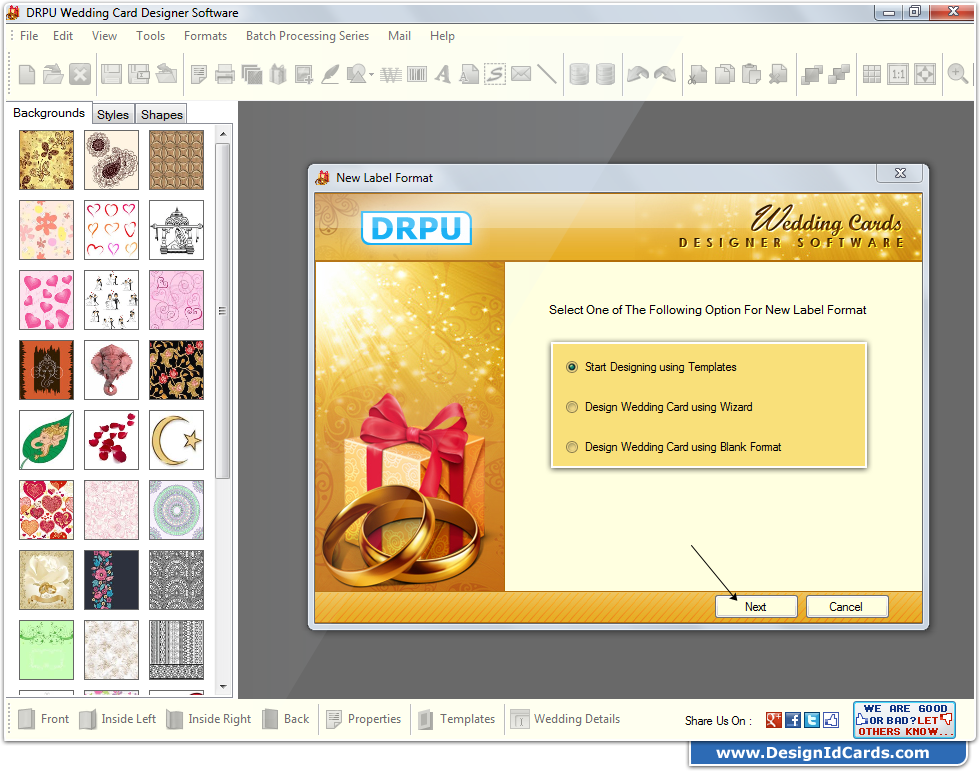Screen dimensions: 980x771
Task: Click the WordArt toolbar icon
Action: click(391, 76)
